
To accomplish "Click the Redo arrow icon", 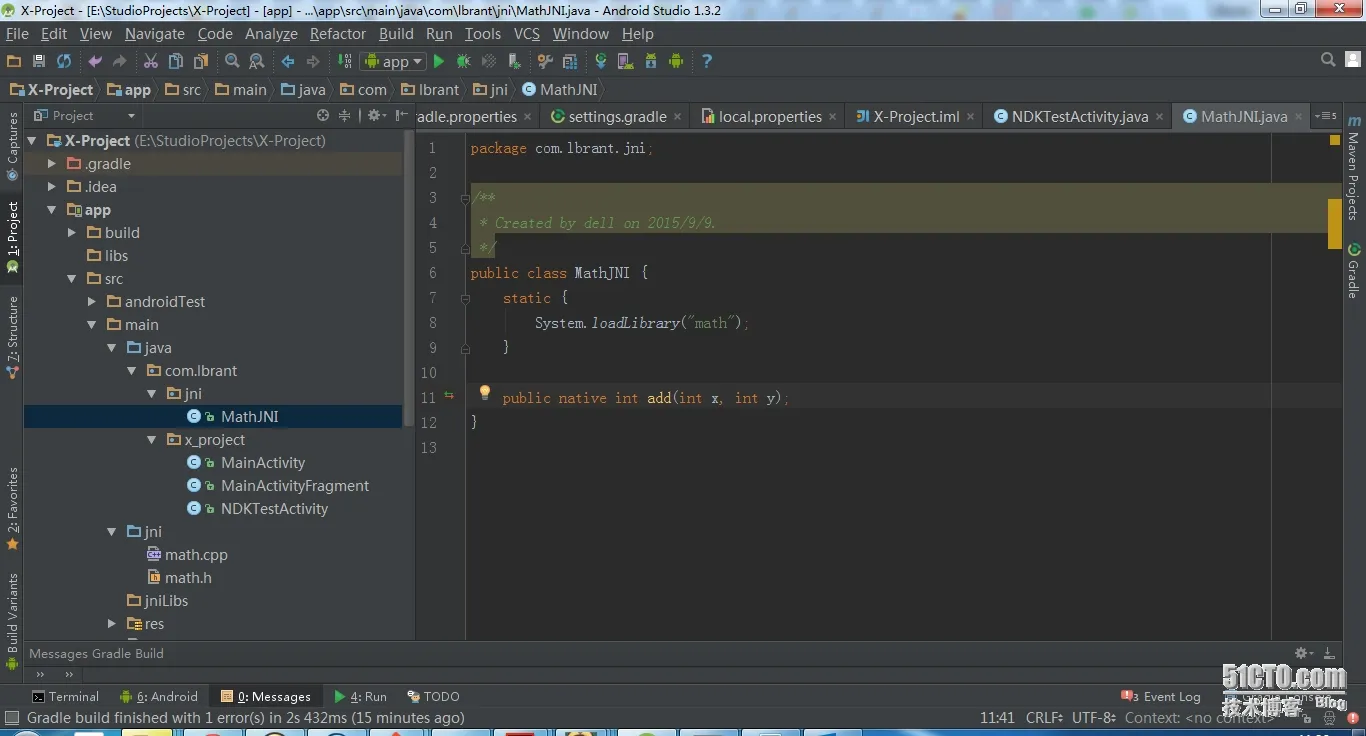I will point(120,61).
